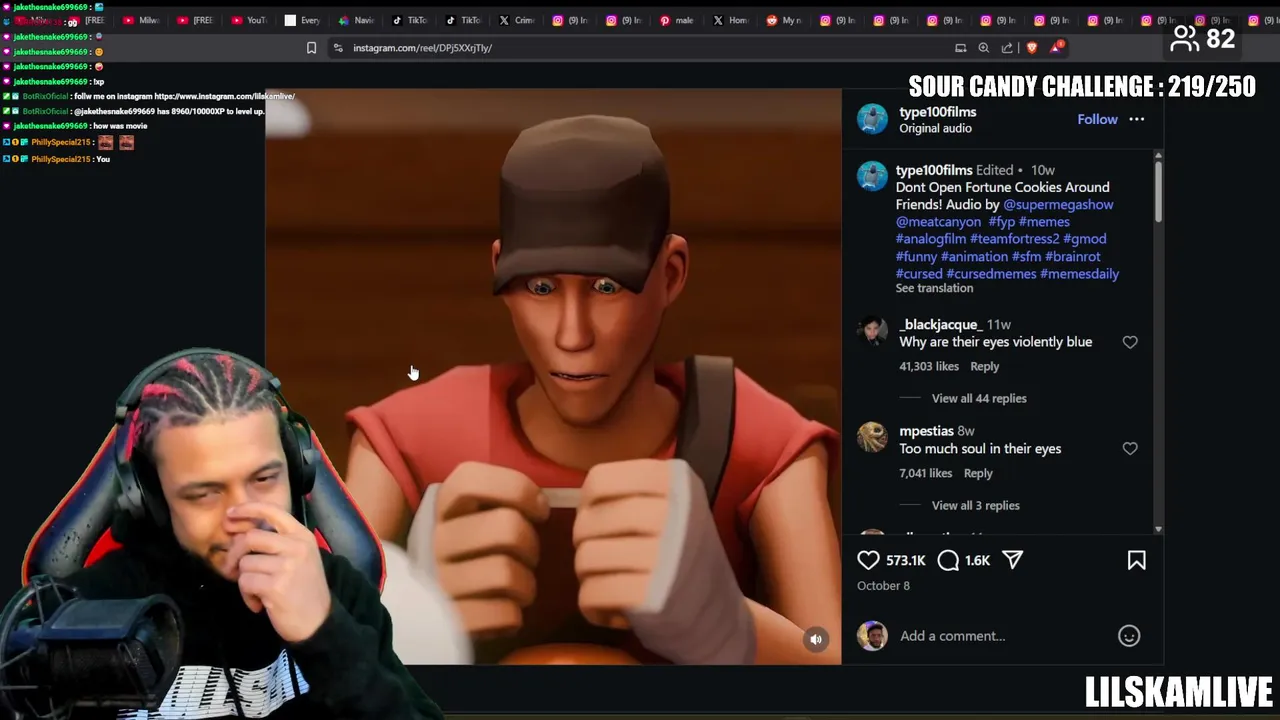Screen dimensions: 1280x720
Task: Open site settings icon beside the URL
Action: click(x=338, y=48)
